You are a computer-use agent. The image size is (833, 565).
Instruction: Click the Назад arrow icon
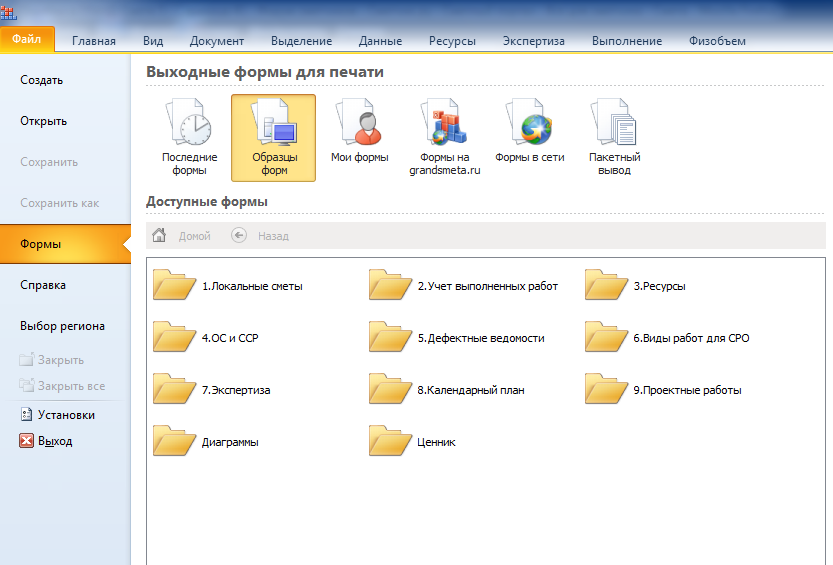[x=239, y=235]
